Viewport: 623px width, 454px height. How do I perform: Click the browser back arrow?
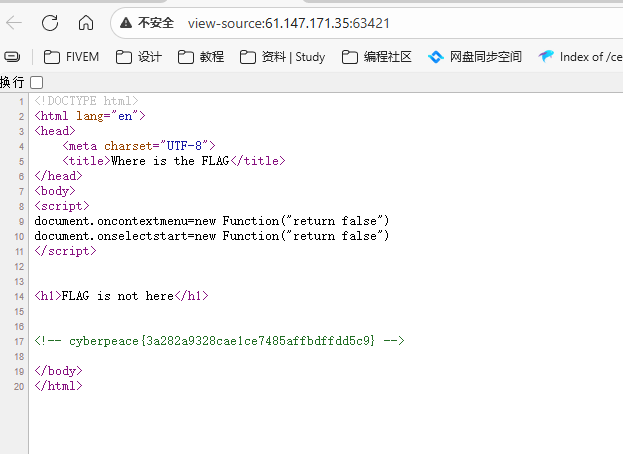(x=15, y=22)
